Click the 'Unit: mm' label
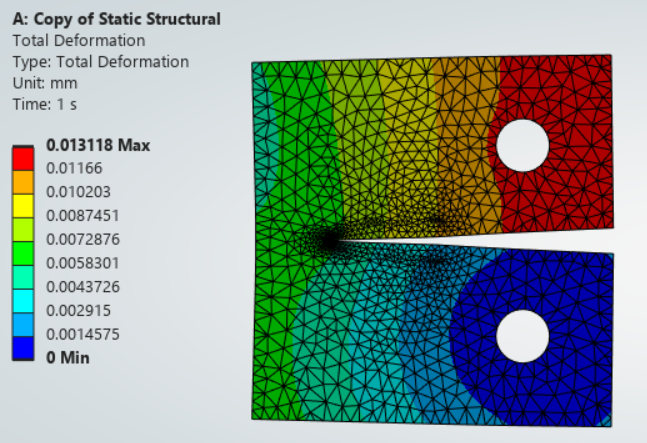The height and width of the screenshot is (443, 647). pyautogui.click(x=43, y=82)
